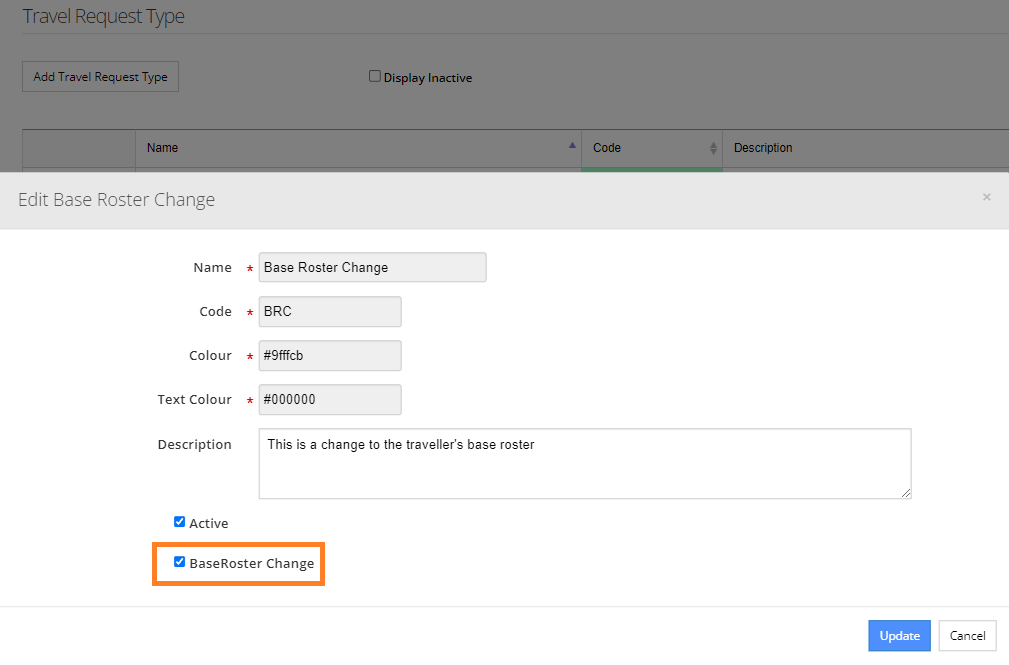
Task: Close the Edit Base Roster Change dialog
Action: 986,198
